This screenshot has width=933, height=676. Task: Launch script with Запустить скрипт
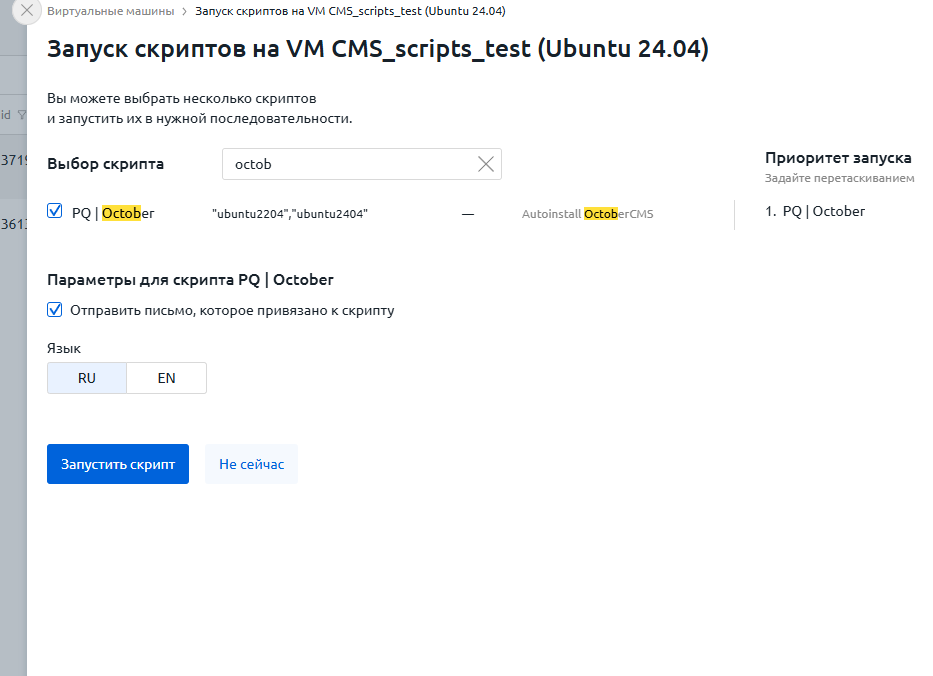pos(118,464)
